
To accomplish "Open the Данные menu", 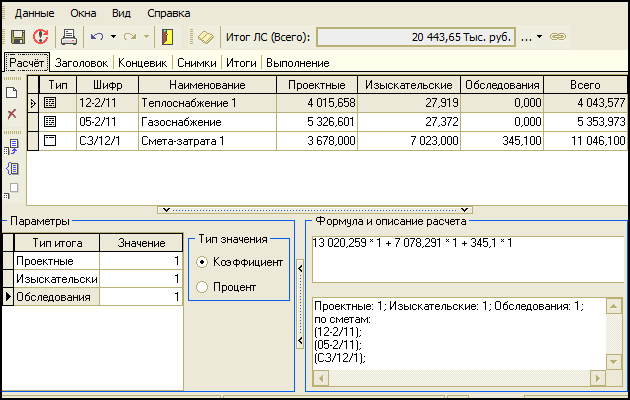I will coord(36,15).
